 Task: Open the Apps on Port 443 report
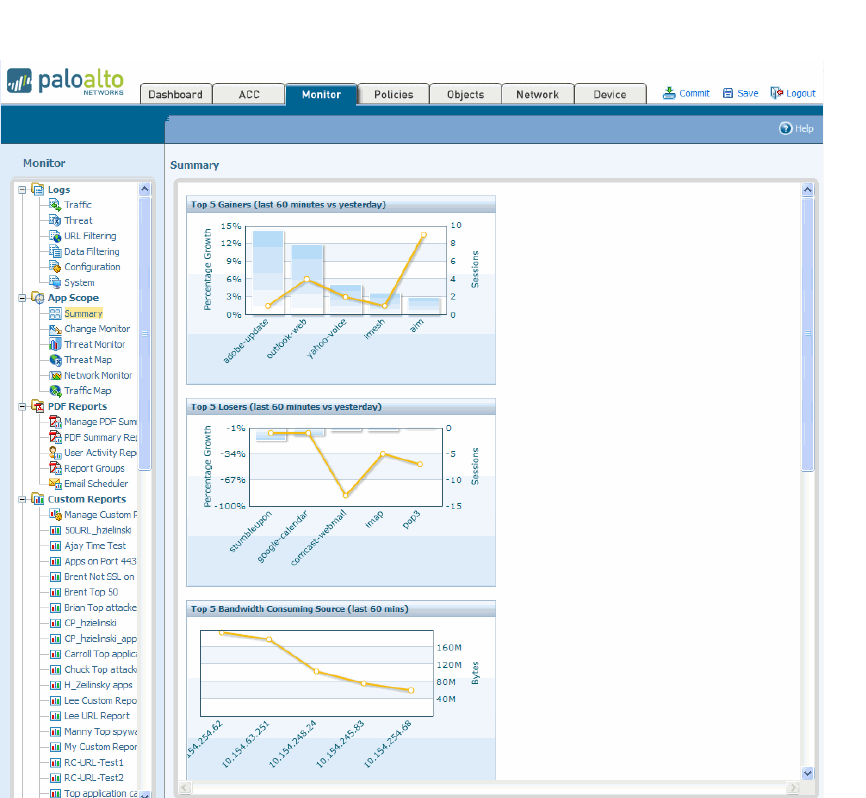[x=100, y=561]
